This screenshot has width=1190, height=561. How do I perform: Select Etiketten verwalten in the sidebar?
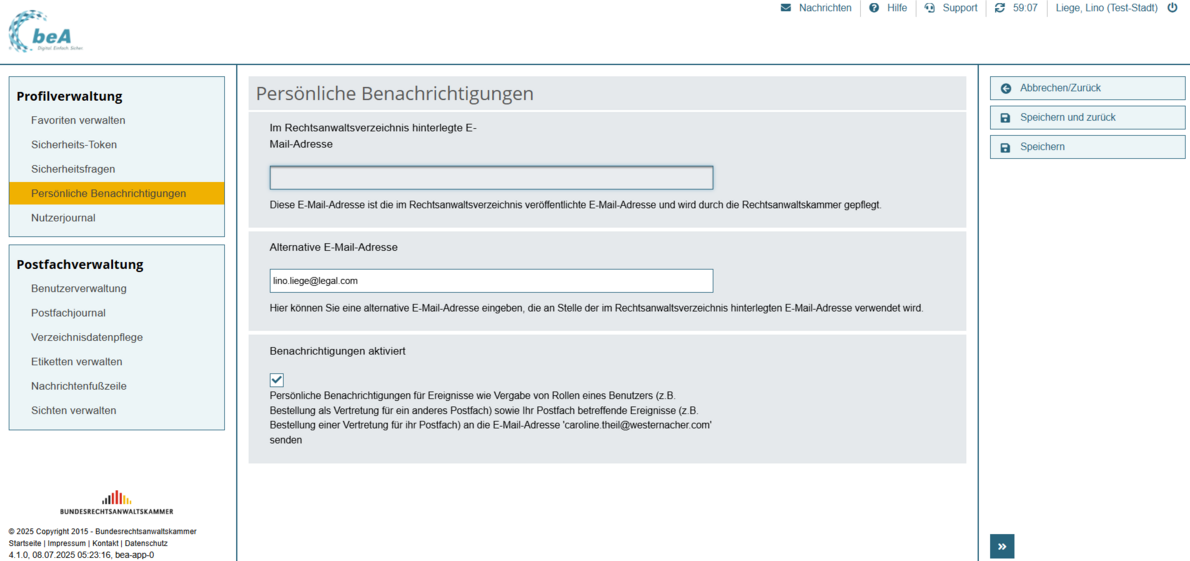(77, 362)
